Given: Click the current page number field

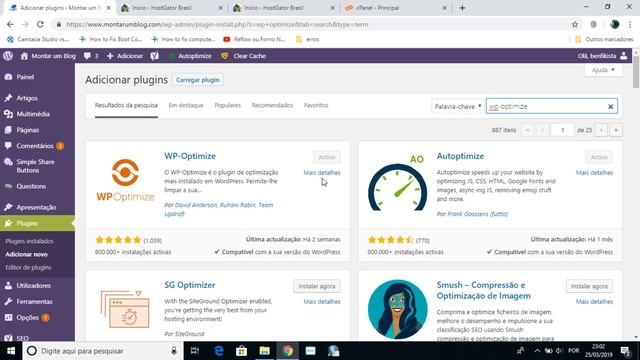Looking at the screenshot, I should point(562,130).
